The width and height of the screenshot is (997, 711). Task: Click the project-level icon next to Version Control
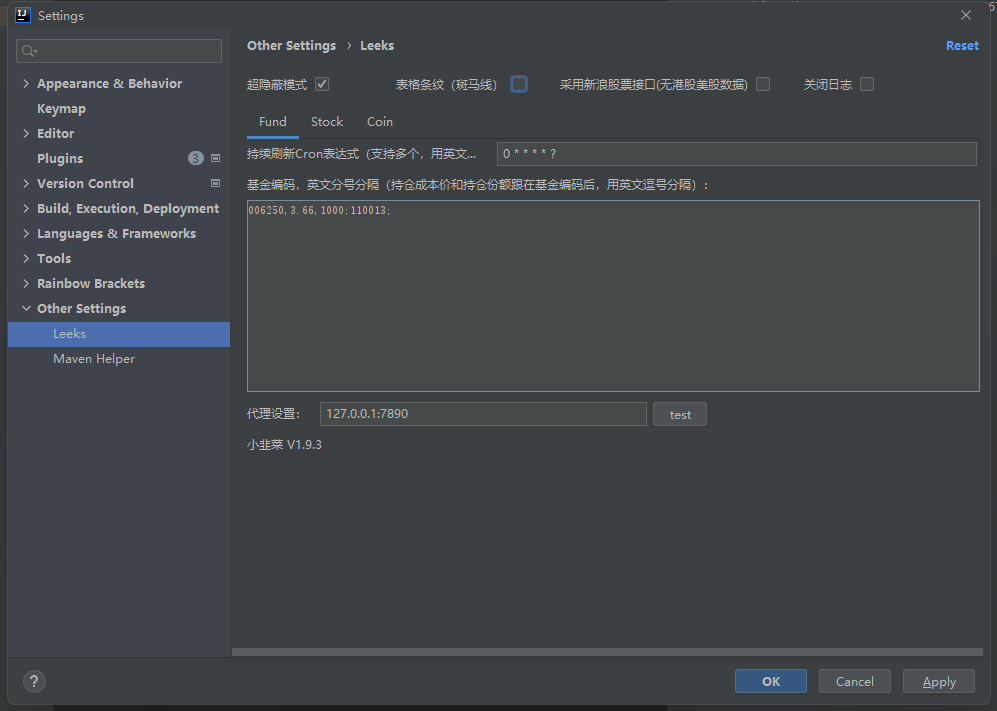pyautogui.click(x=216, y=183)
